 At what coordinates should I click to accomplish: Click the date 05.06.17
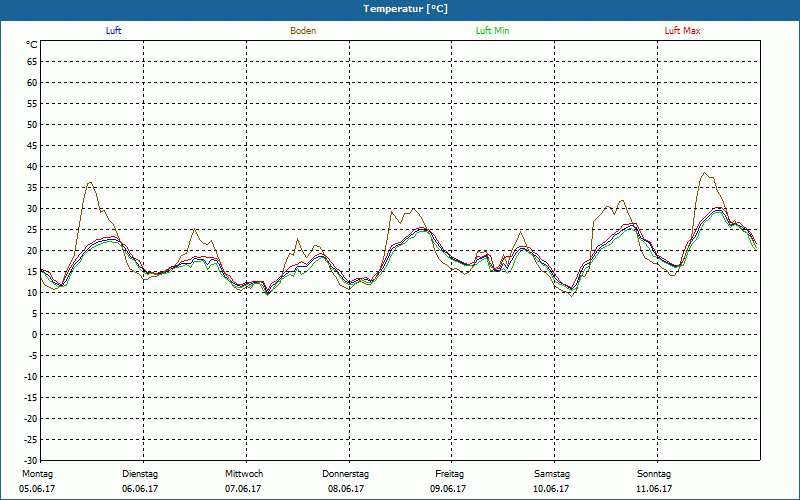pos(37,489)
